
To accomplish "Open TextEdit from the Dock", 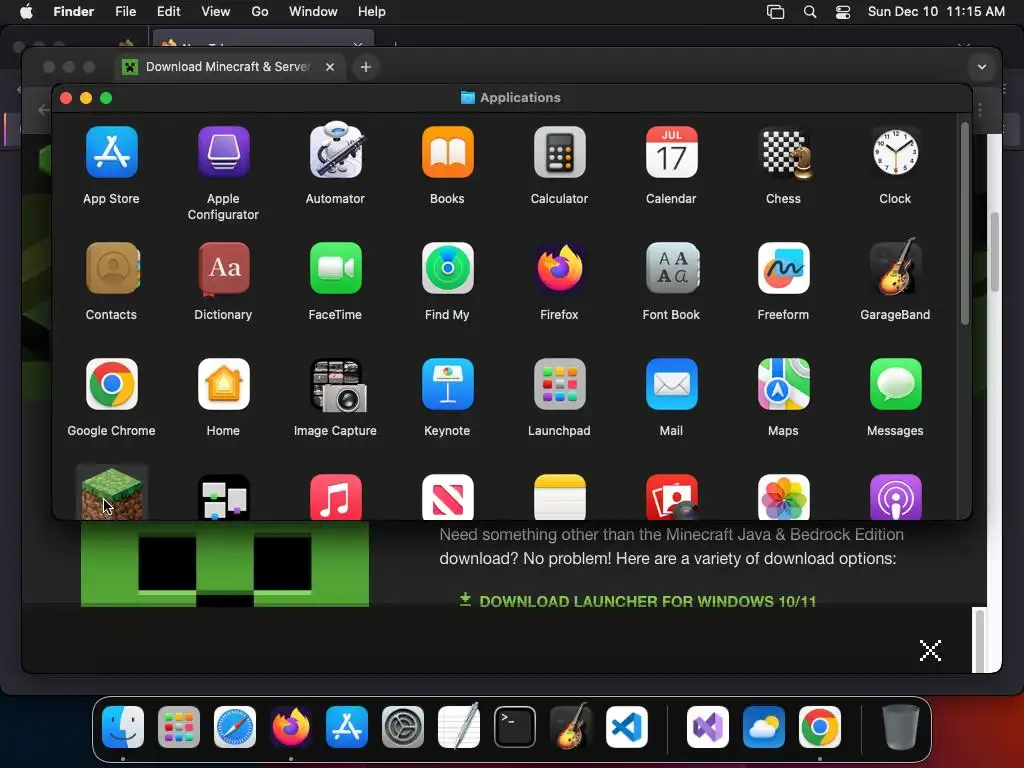I will [458, 727].
